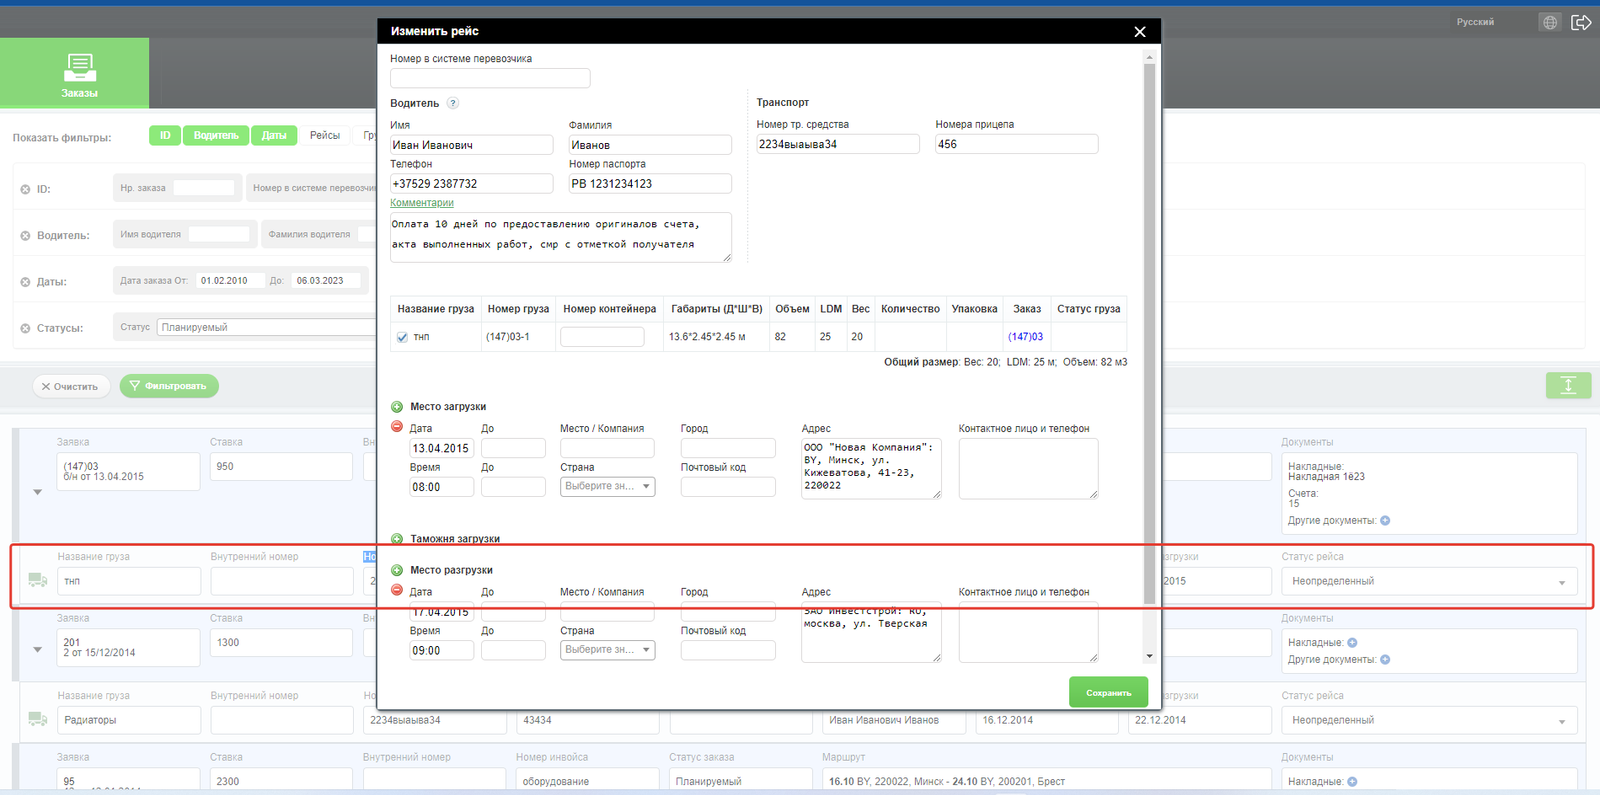Screen dimensions: 1600x795
Task: Open the Заказы section icon
Action: [x=79, y=68]
